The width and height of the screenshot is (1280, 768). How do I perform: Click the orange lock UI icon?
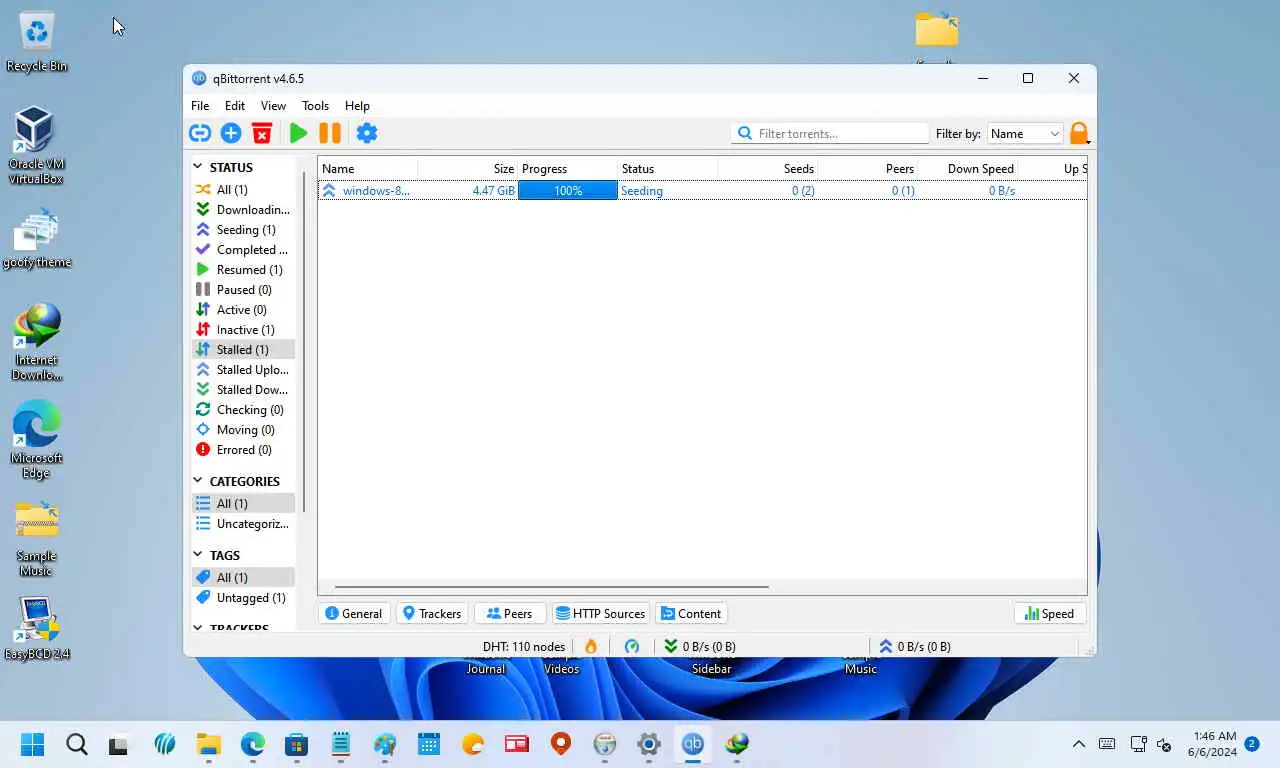click(x=1079, y=133)
